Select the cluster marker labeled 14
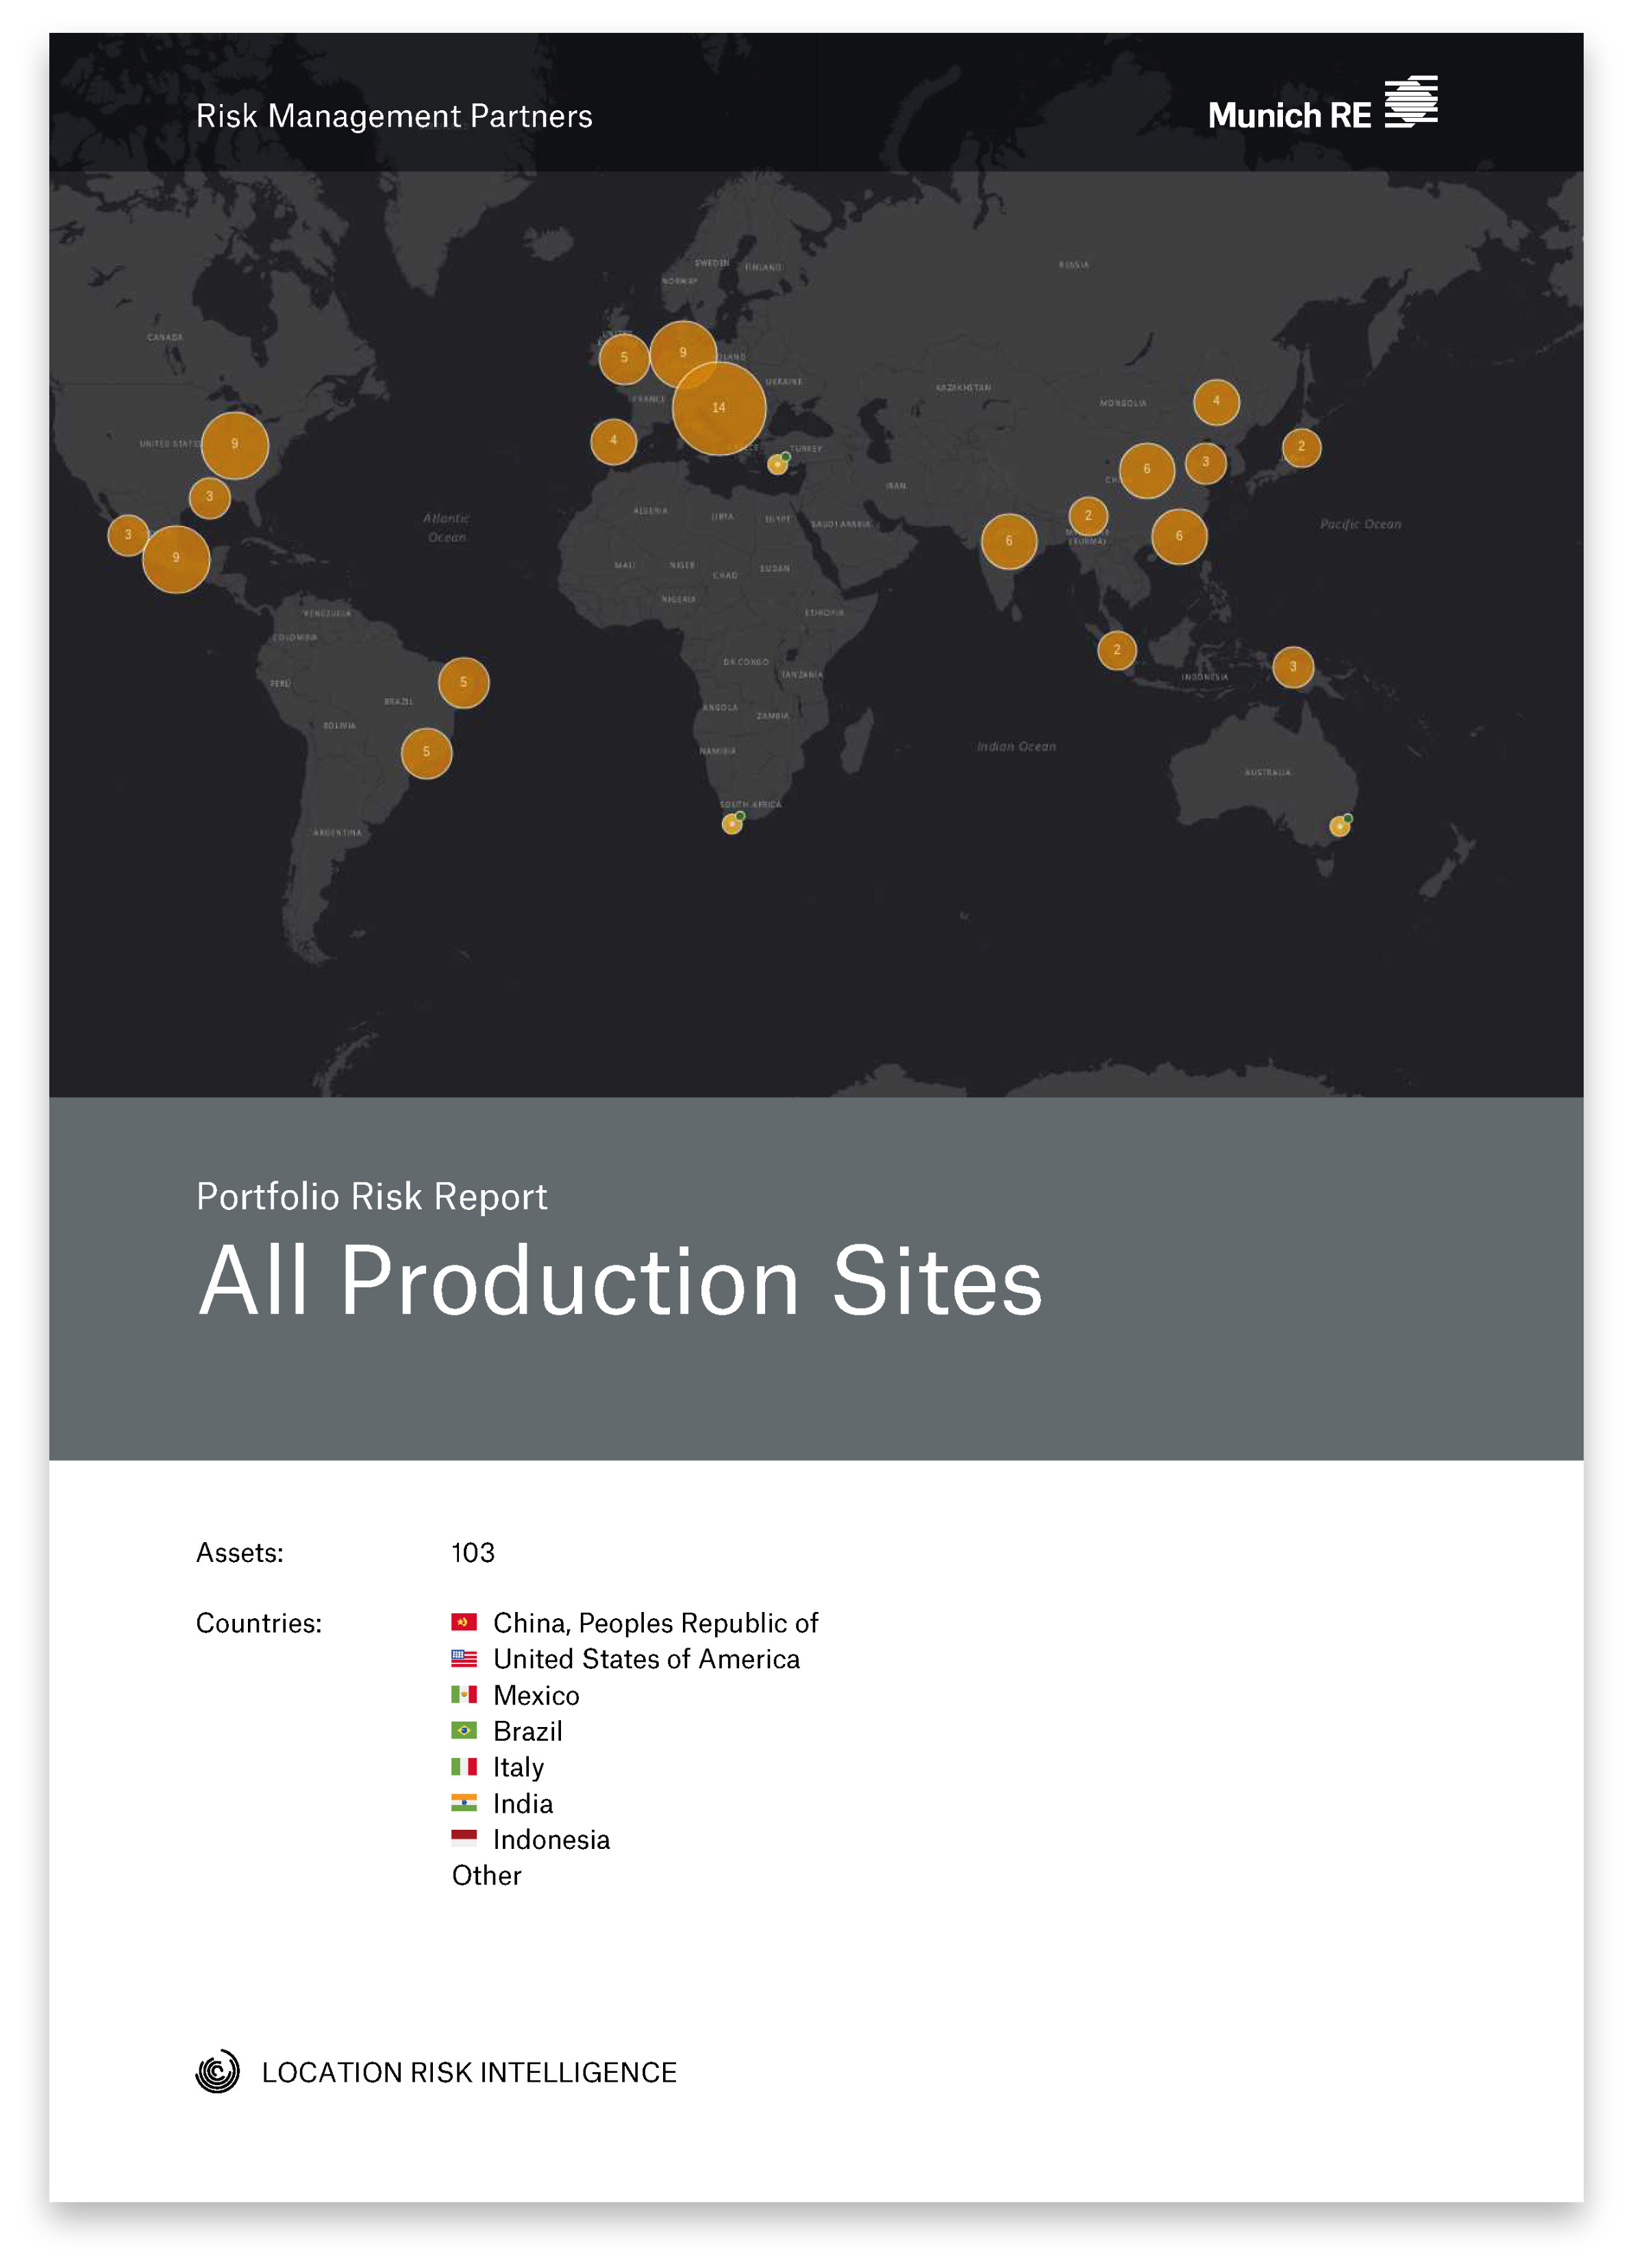The image size is (1633, 2268). pyautogui.click(x=718, y=408)
